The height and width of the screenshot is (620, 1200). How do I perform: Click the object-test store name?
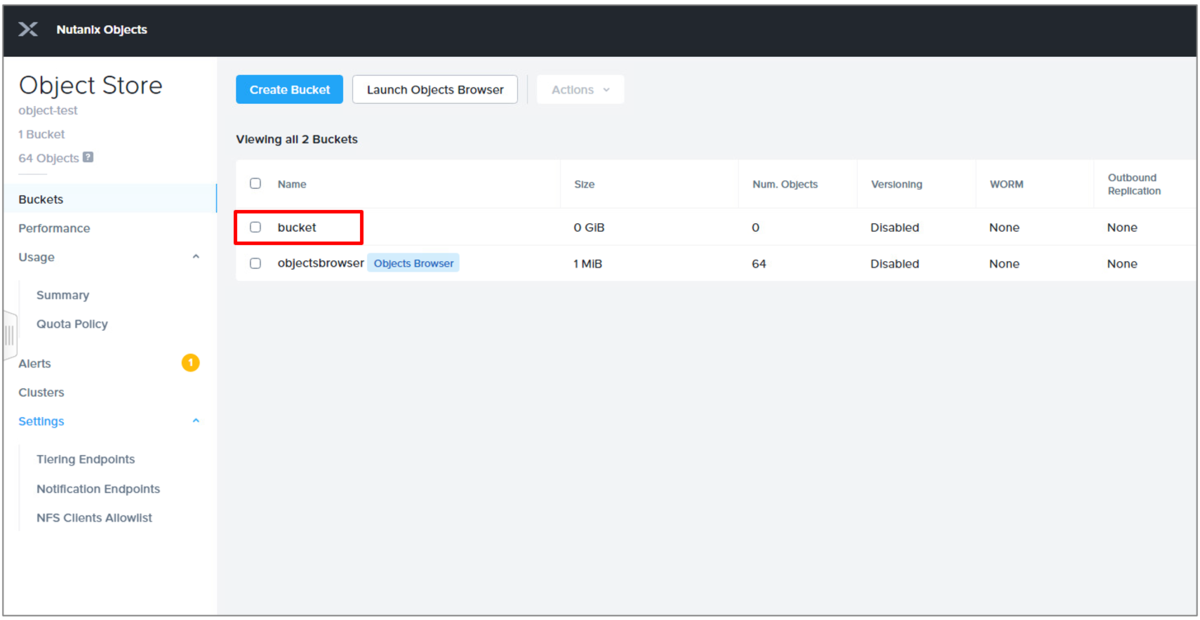tap(48, 110)
